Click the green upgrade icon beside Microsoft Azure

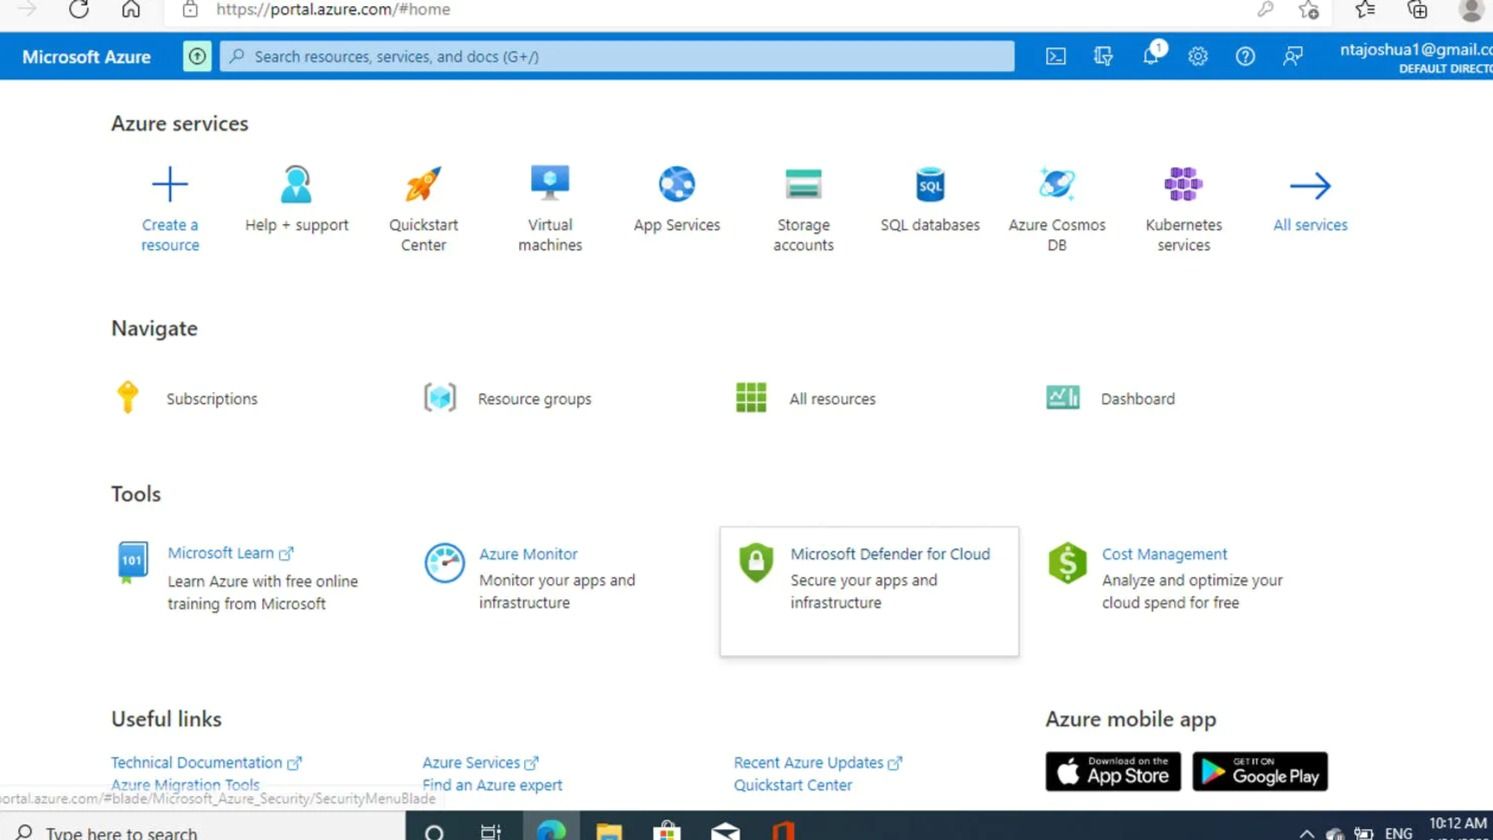[197, 57]
